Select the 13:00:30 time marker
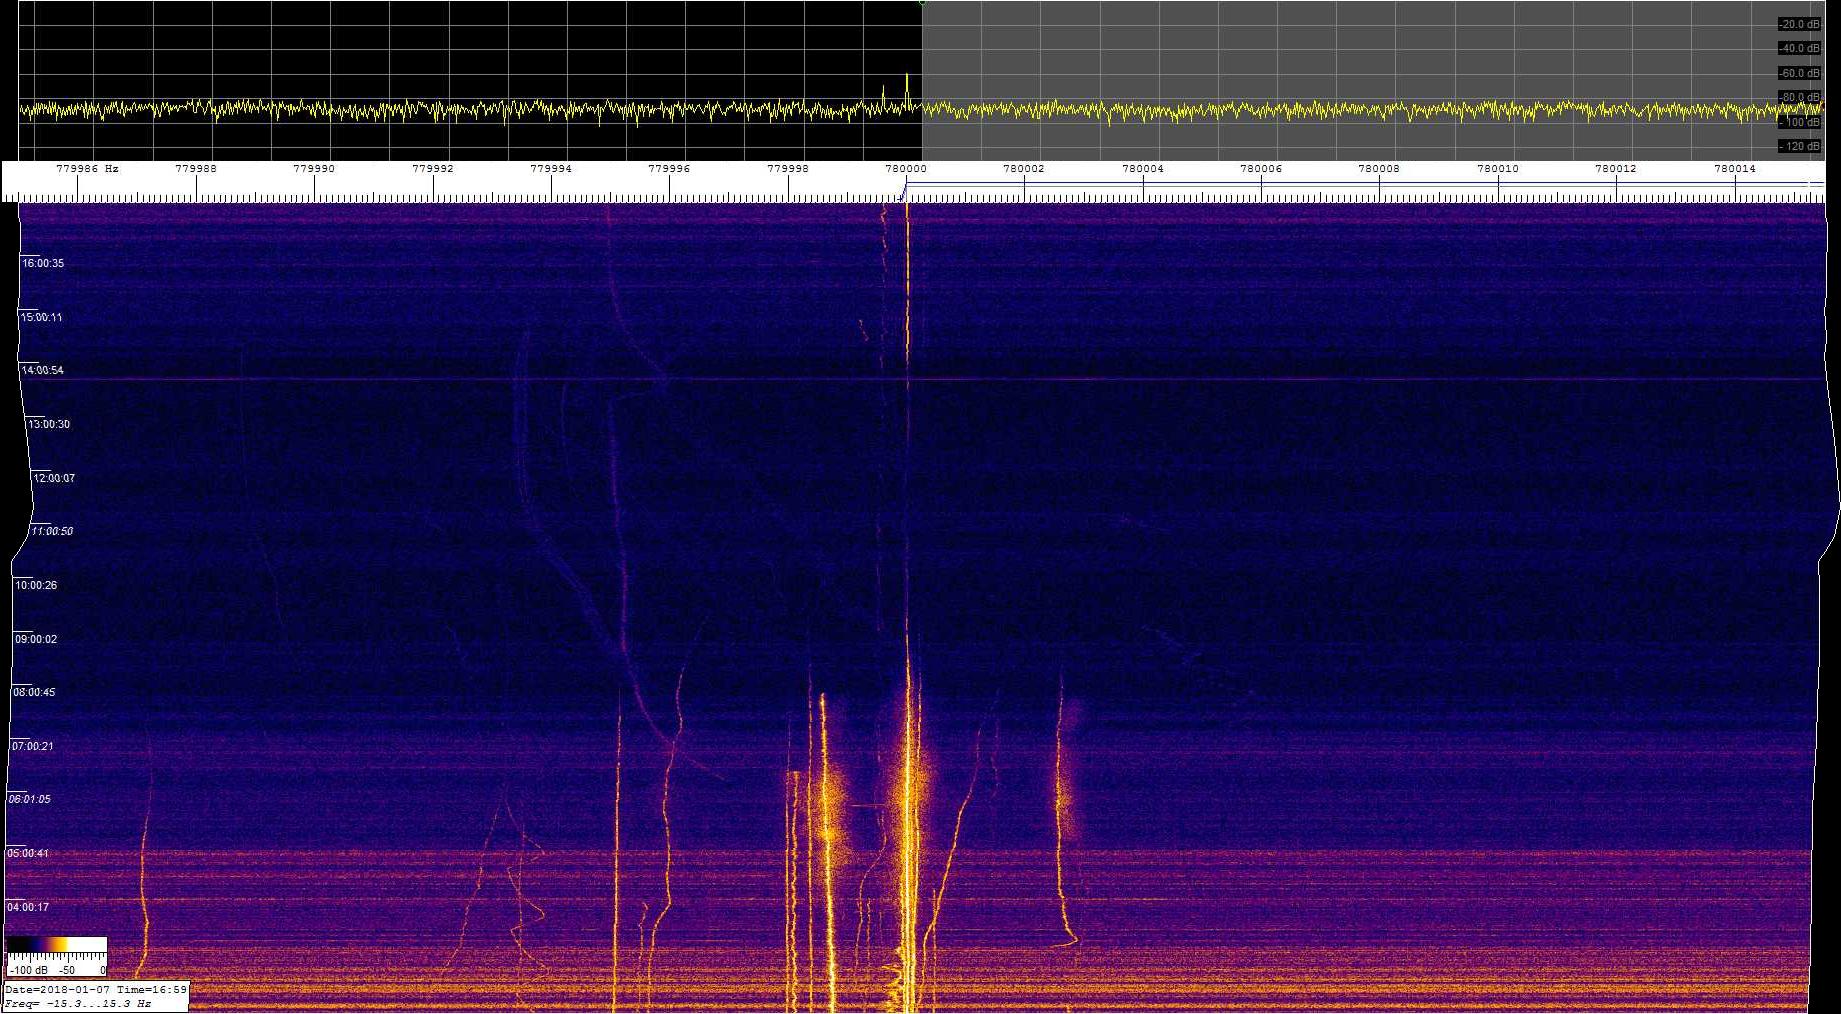The image size is (1841, 1014). [49, 424]
